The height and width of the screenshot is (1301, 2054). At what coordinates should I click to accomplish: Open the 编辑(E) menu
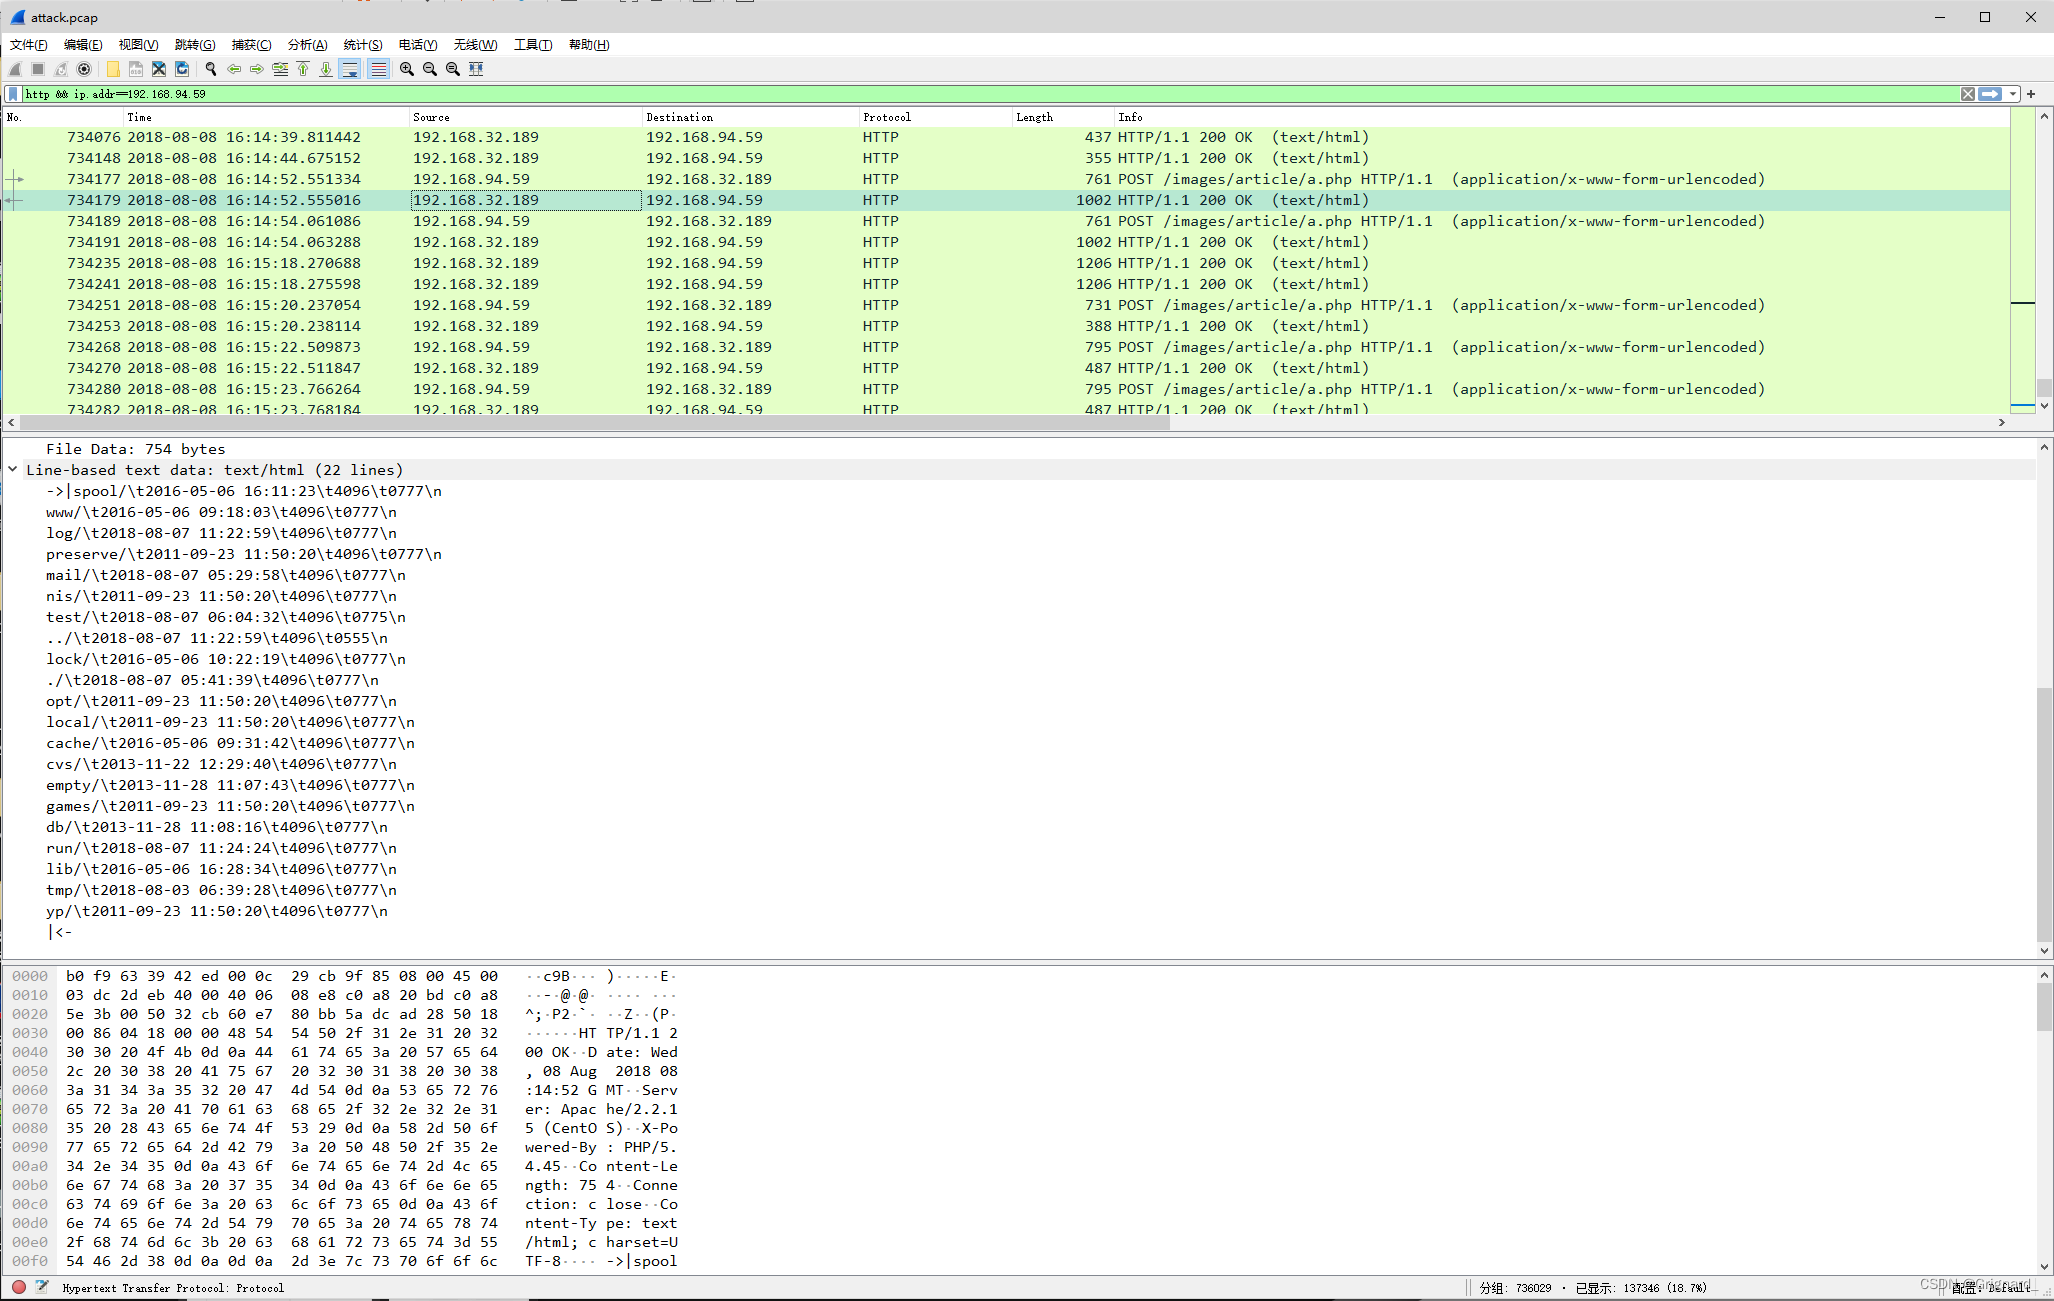[x=83, y=45]
